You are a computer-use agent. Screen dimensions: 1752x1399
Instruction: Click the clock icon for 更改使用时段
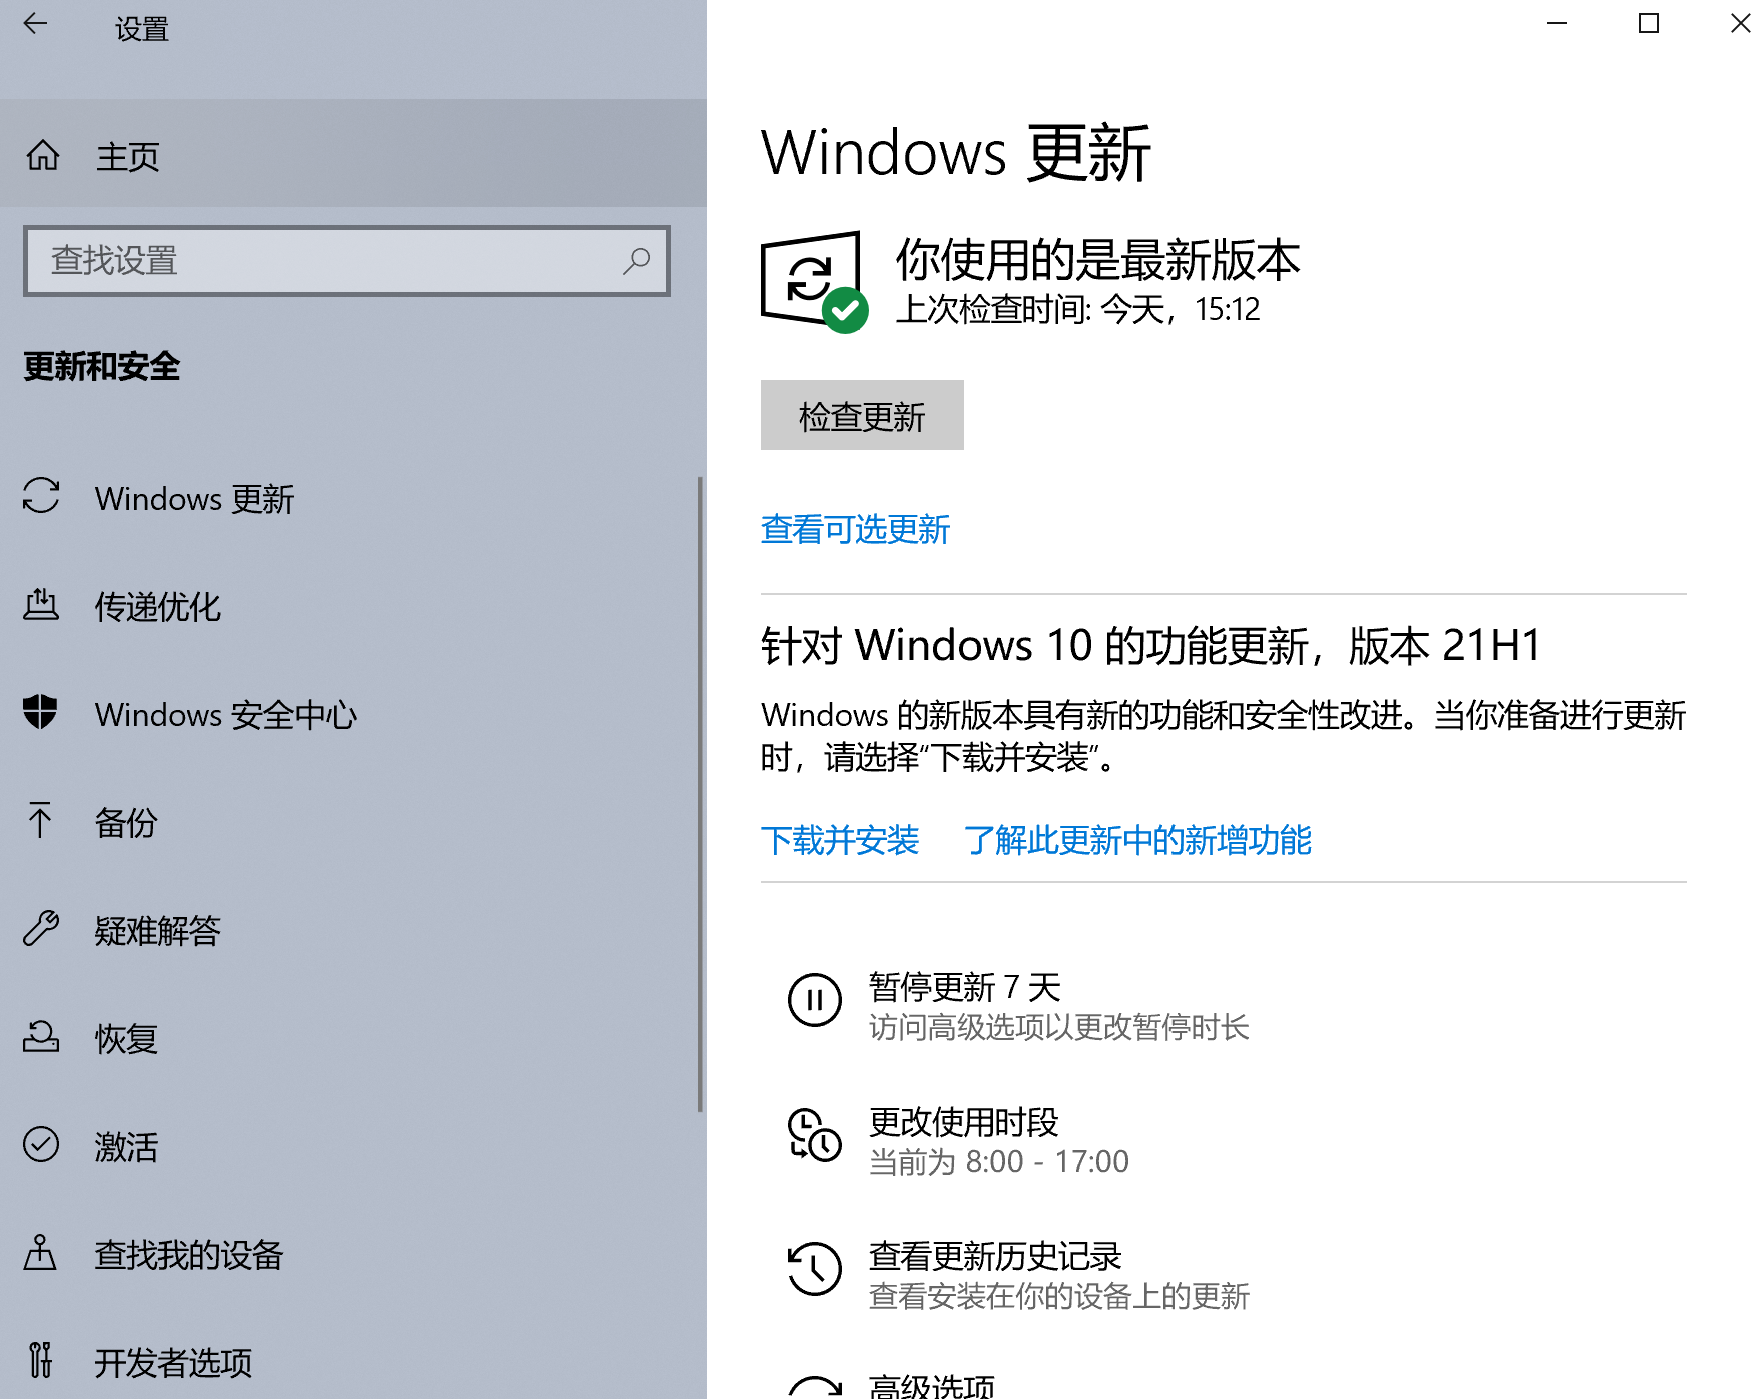tap(815, 1135)
